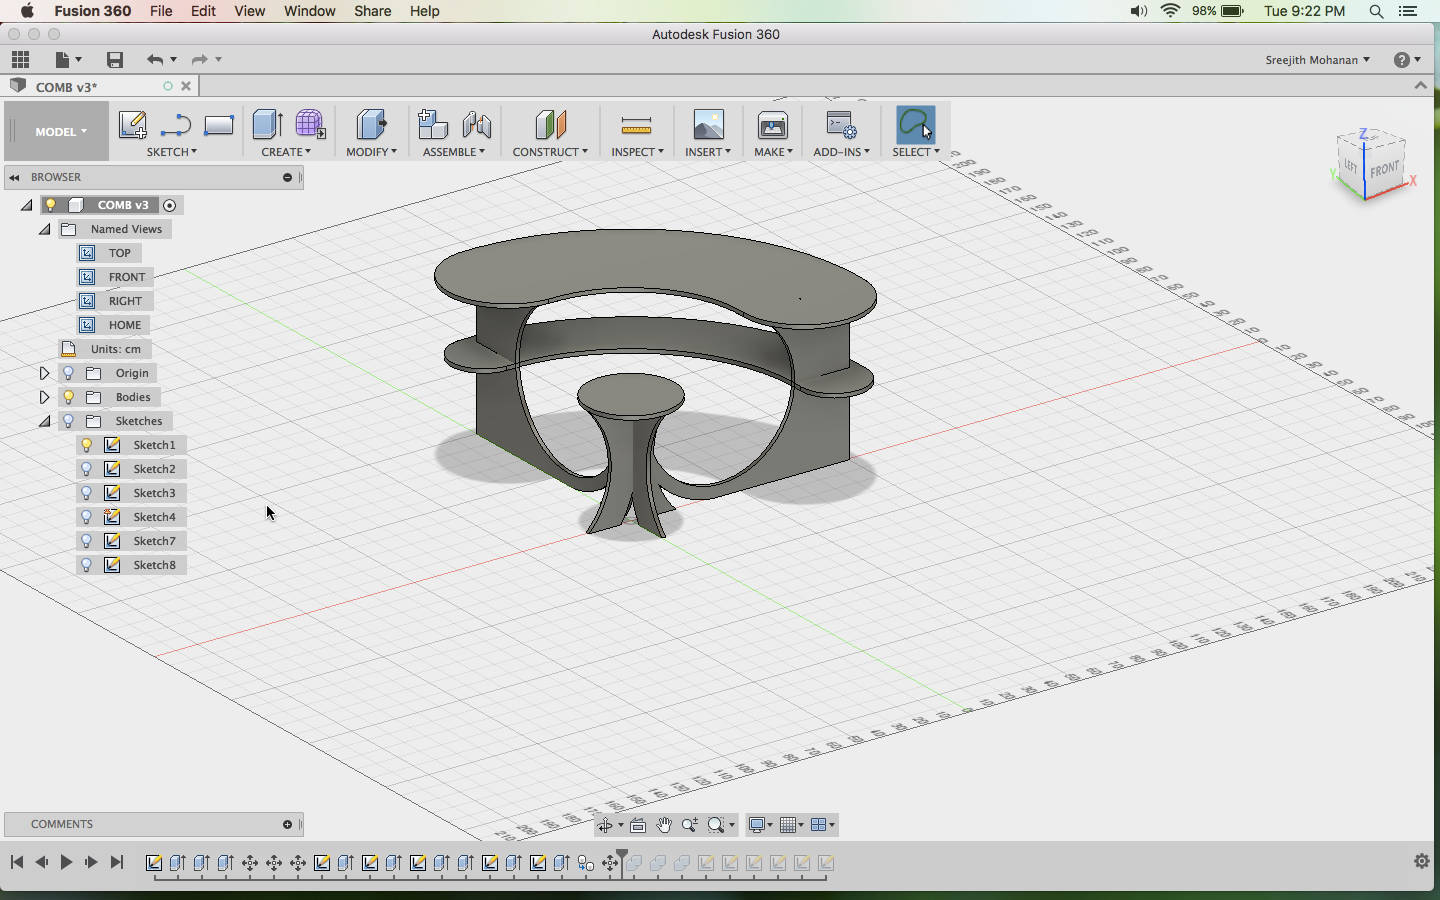Click the Insert image icon
Image resolution: width=1440 pixels, height=900 pixels.
point(708,125)
